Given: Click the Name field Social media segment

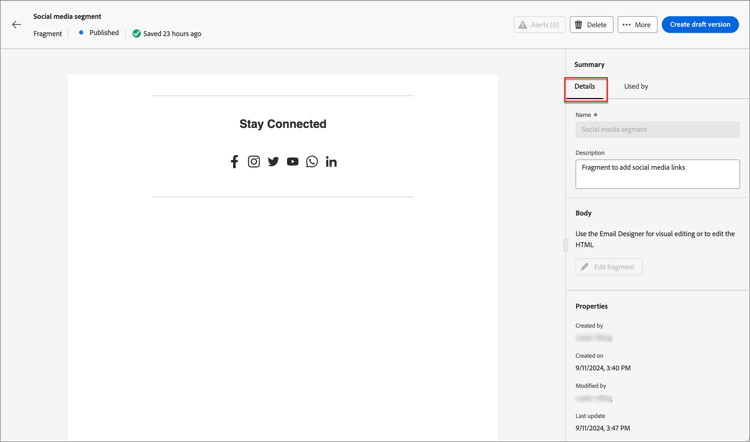Looking at the screenshot, I should click(x=657, y=130).
